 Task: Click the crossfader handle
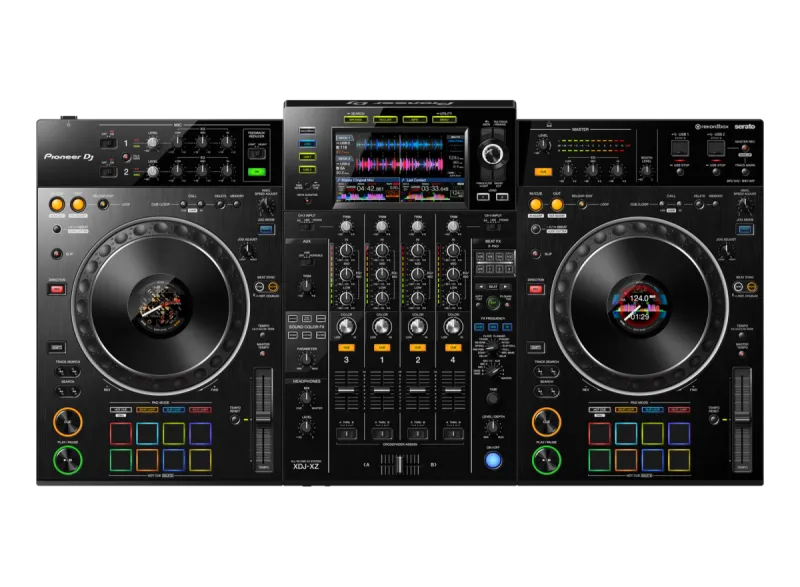(x=399, y=464)
